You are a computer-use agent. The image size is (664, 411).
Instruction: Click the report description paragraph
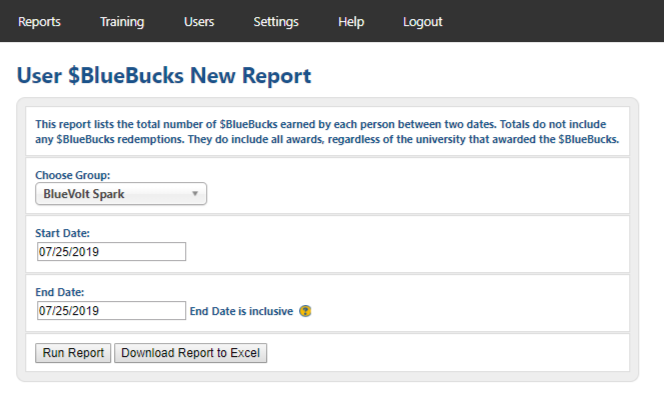327,132
